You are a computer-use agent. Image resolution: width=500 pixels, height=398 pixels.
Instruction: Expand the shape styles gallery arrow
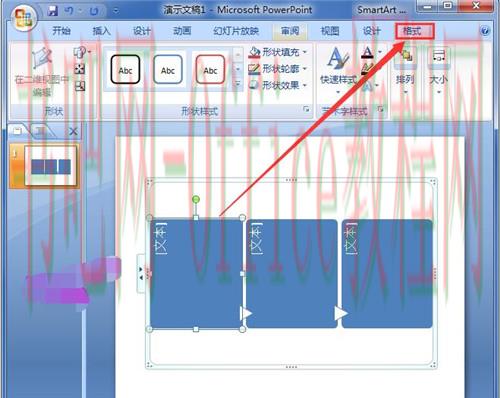click(238, 84)
